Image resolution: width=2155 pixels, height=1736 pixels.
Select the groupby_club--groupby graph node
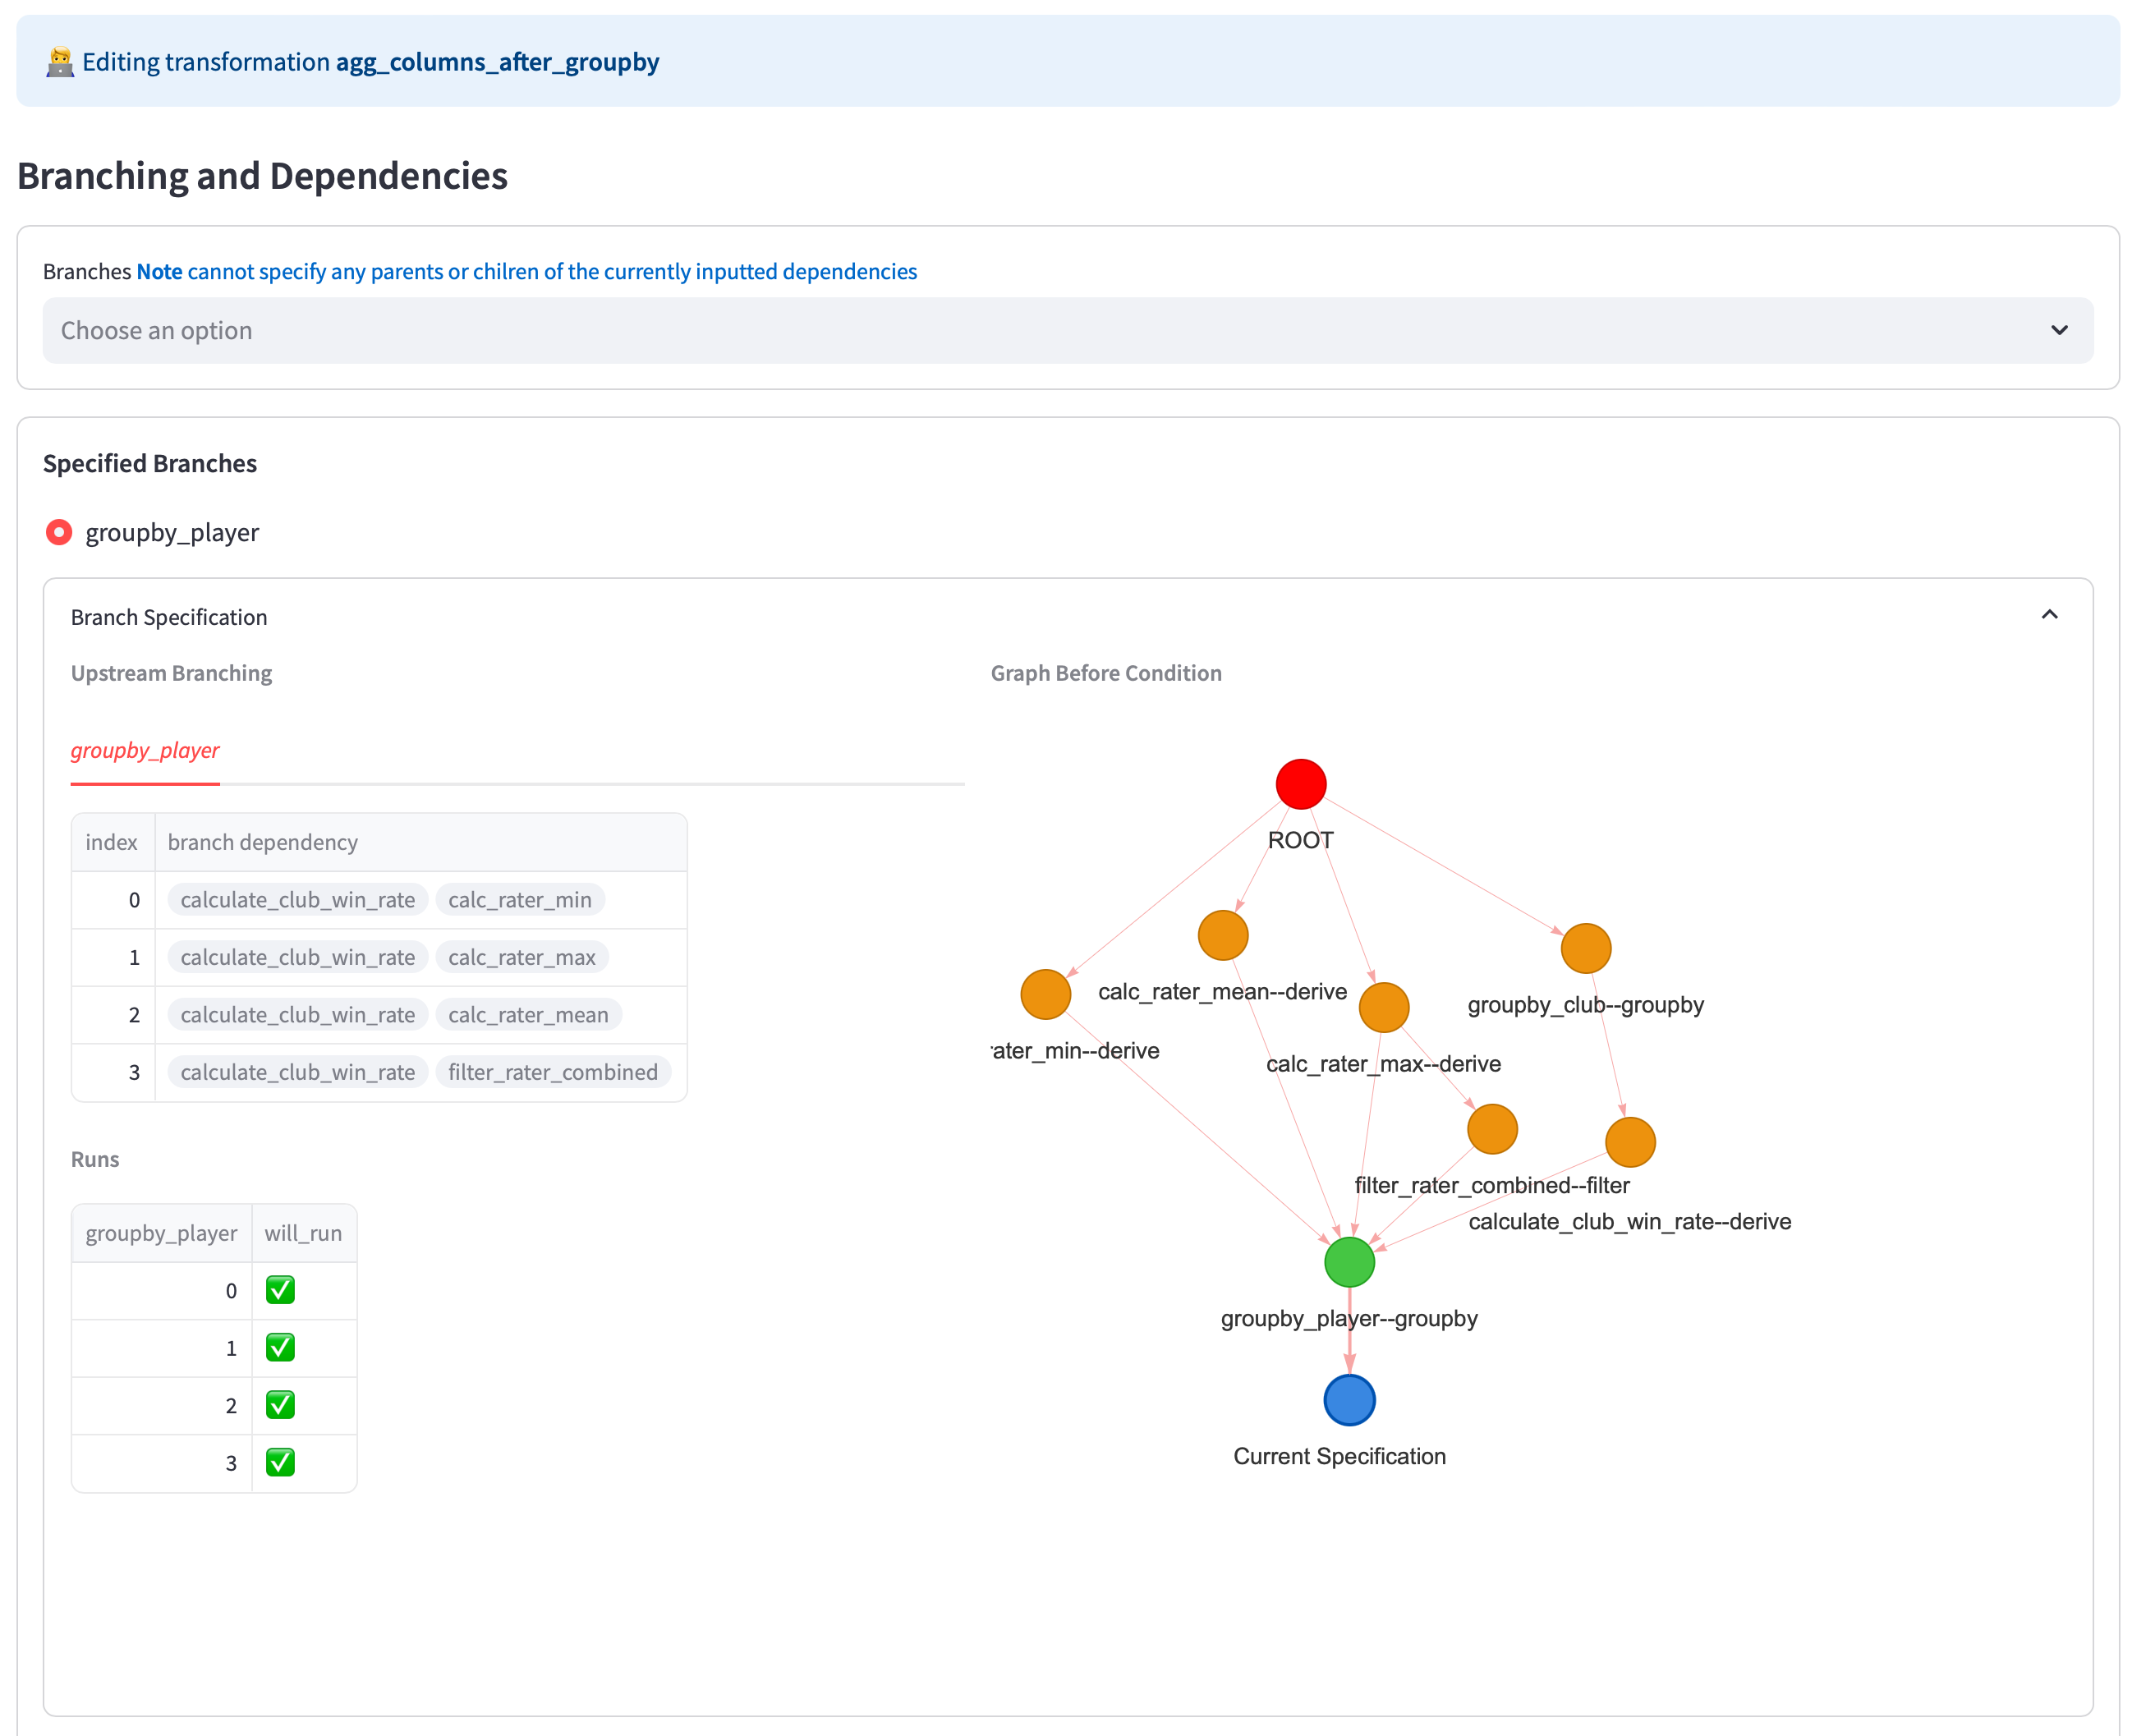pyautogui.click(x=1585, y=948)
